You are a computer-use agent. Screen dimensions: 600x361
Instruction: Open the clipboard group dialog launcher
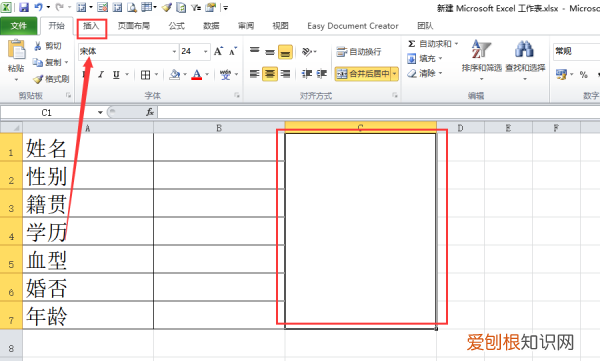(68, 95)
